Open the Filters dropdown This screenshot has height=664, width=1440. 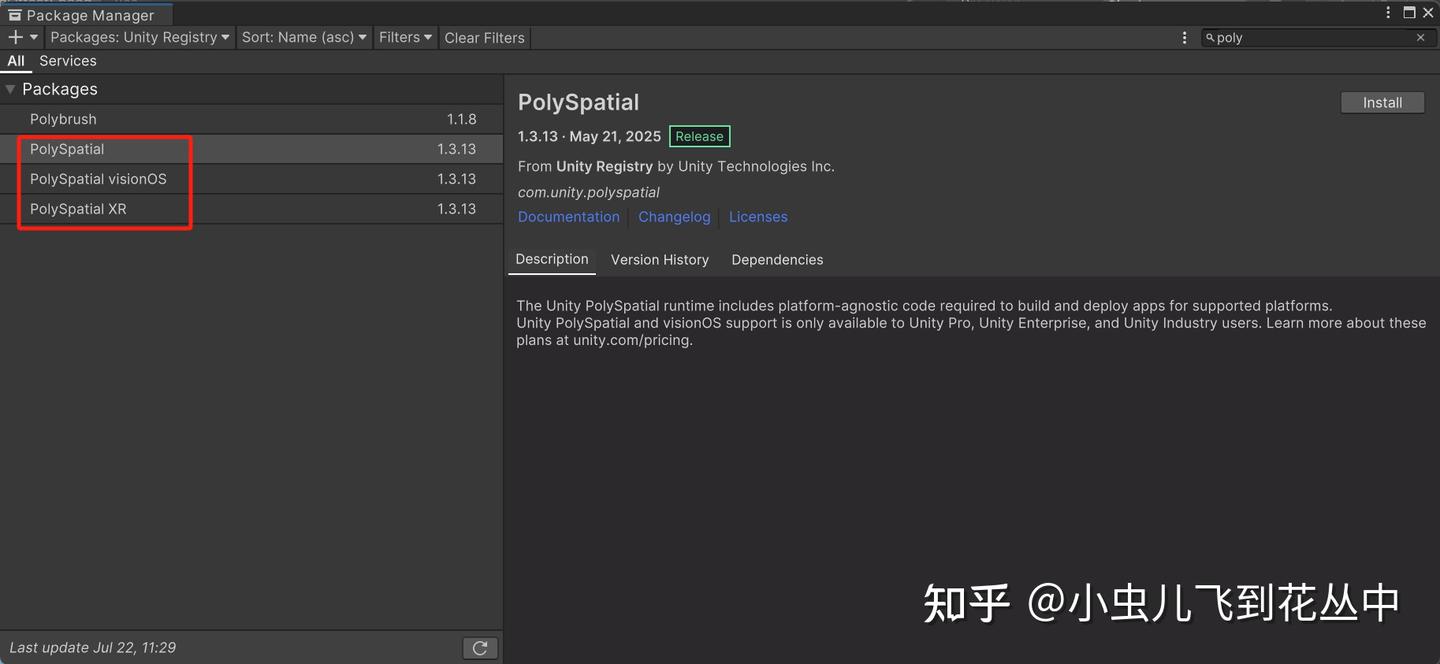coord(405,37)
